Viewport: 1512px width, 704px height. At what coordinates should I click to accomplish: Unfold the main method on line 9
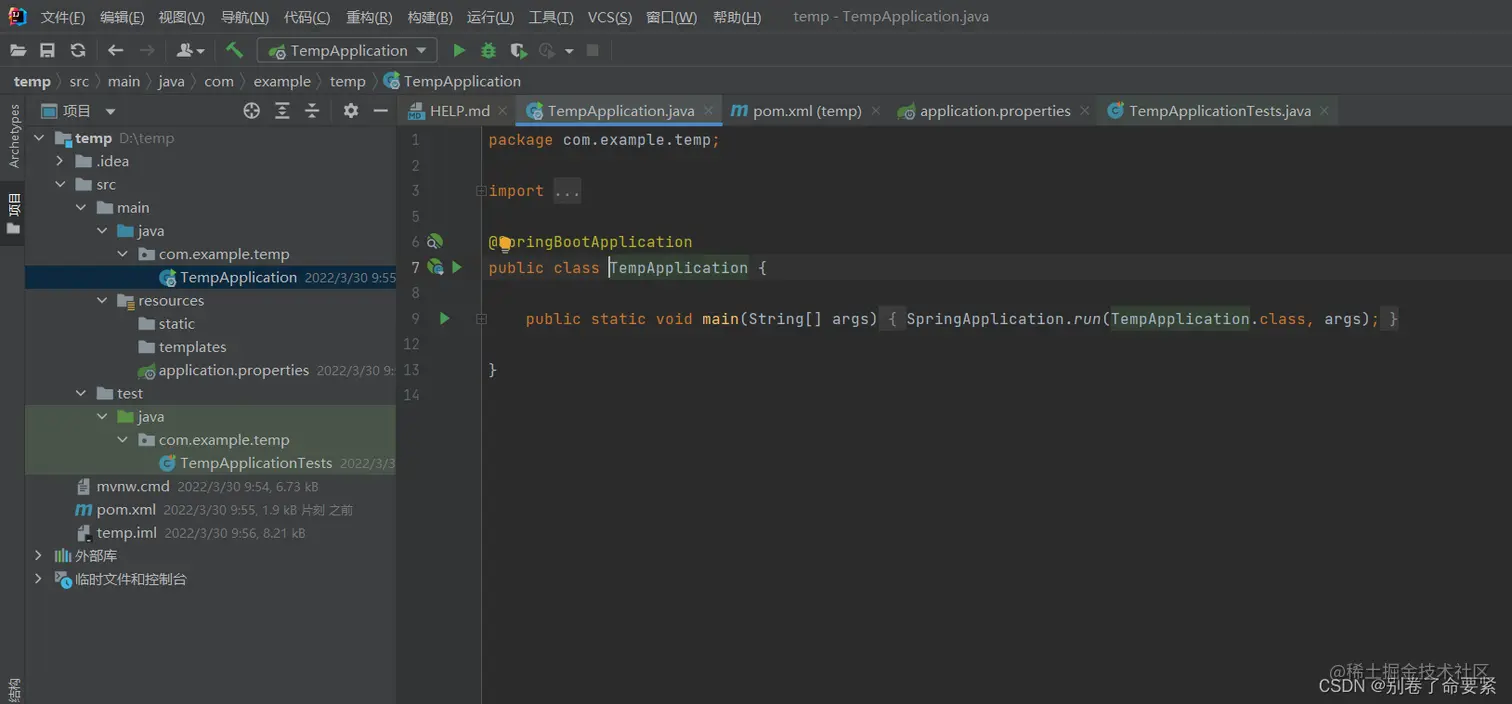(481, 318)
